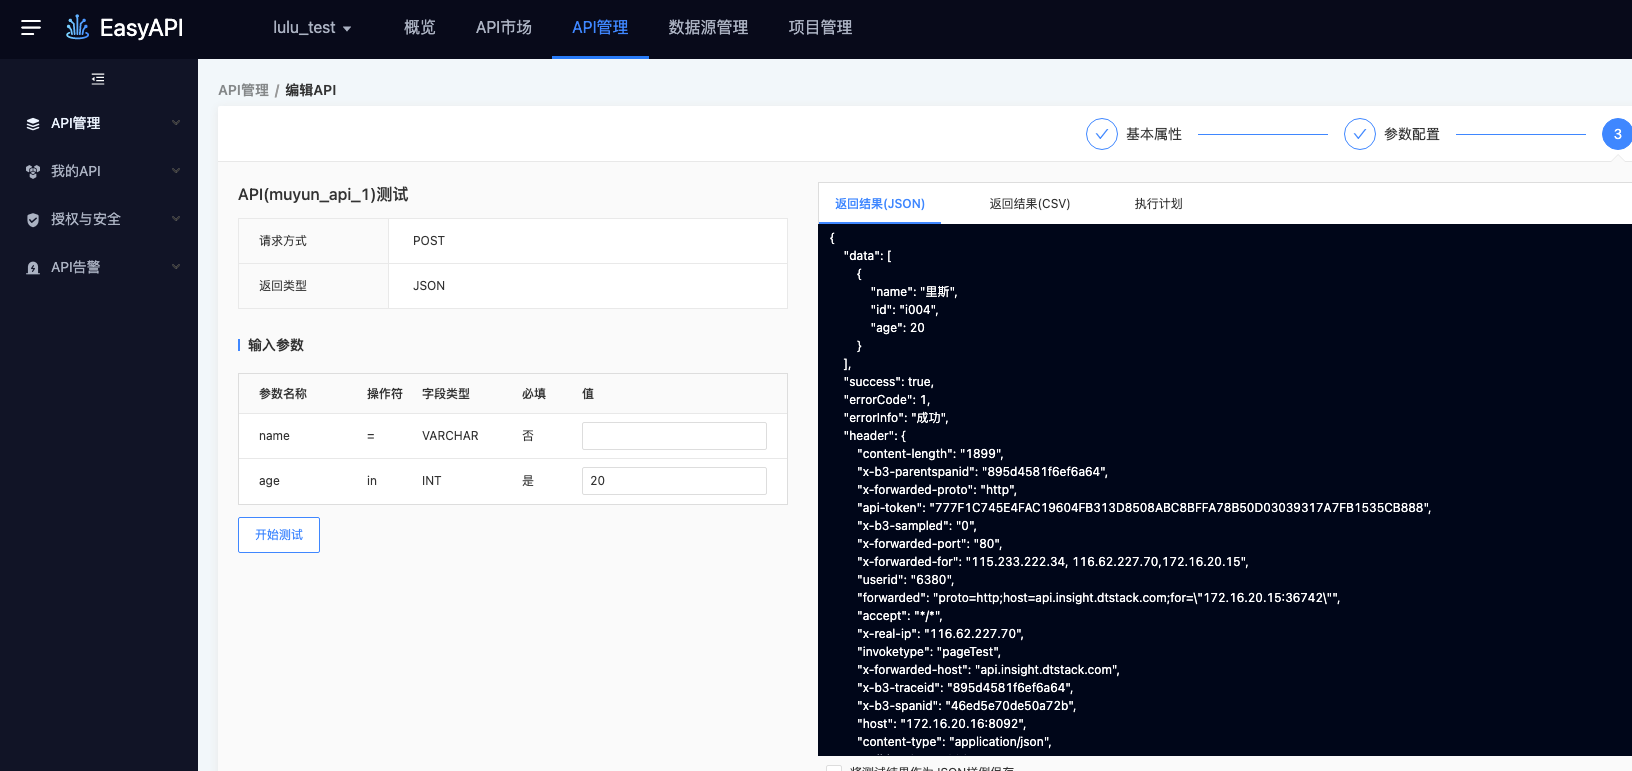1632x771 pixels.
Task: Click the API告警 alarm icon
Action: [x=33, y=268]
